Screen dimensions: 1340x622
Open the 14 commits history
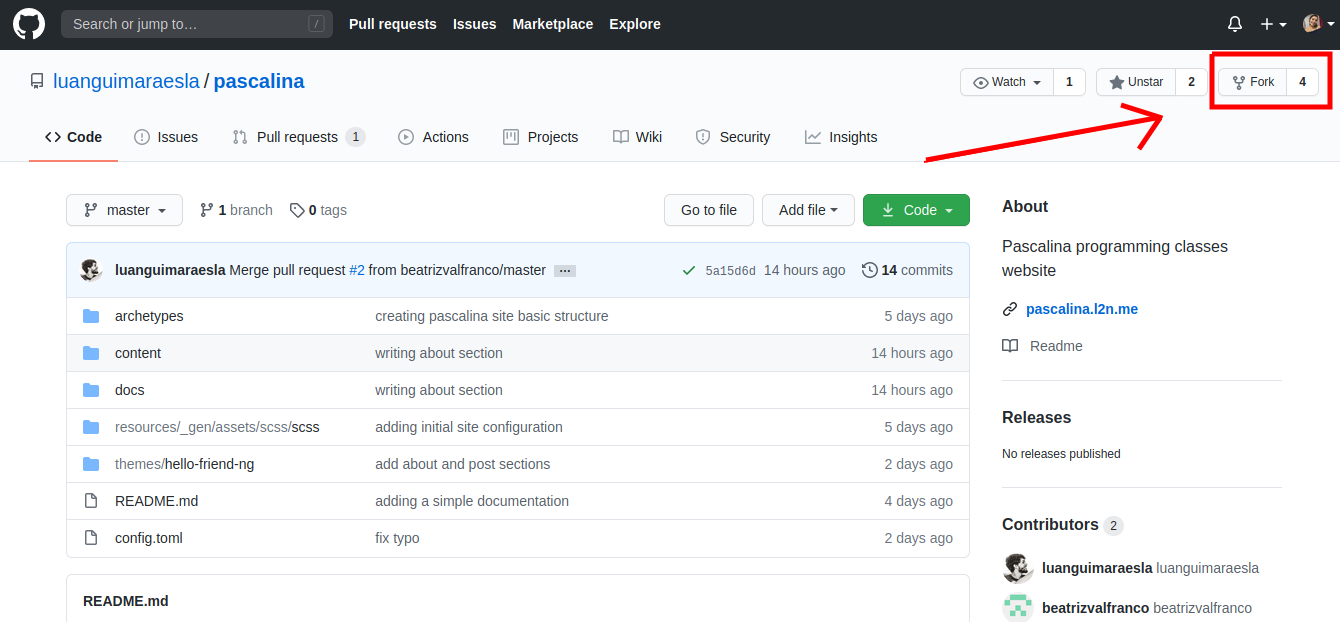point(907,270)
